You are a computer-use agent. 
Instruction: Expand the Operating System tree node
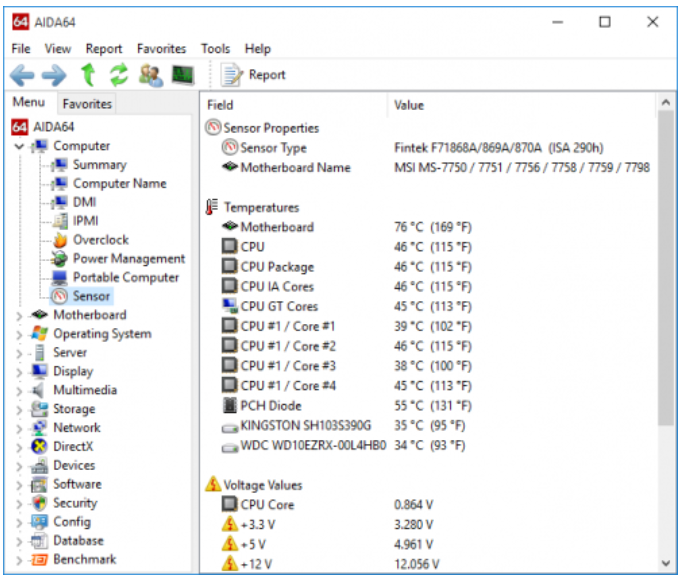[19, 334]
